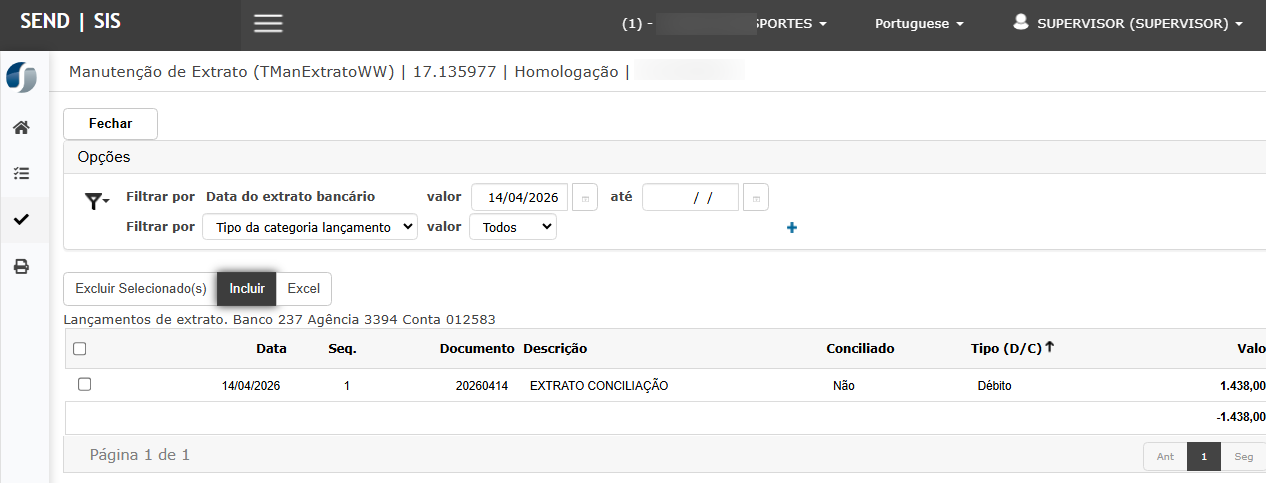Screen dimensions: 1266x483
Task: Click the filter funnel icon
Action: point(95,202)
